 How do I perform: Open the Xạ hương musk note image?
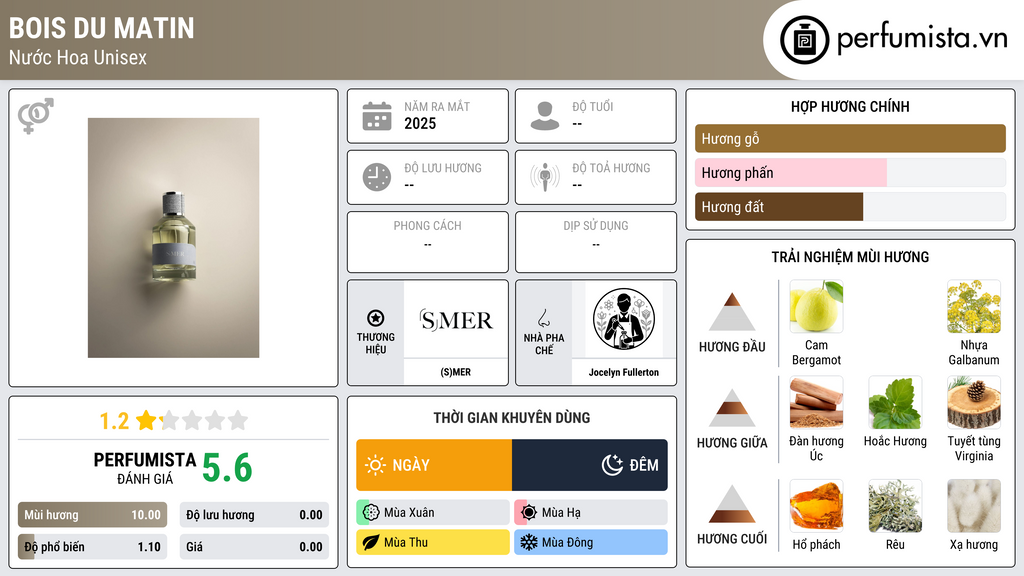click(x=974, y=506)
